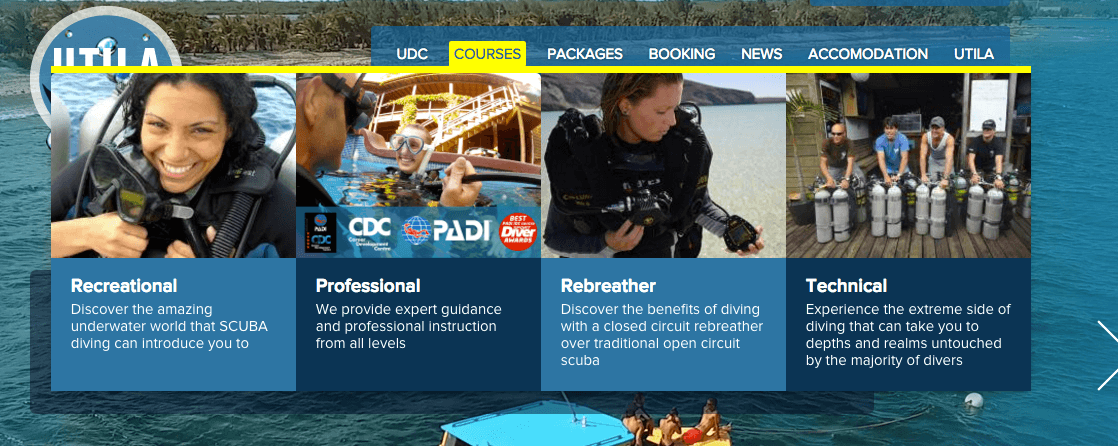Screen dimensions: 1118x446
Task: Click the Rebreather diver photo thumbnail
Action: 663,165
